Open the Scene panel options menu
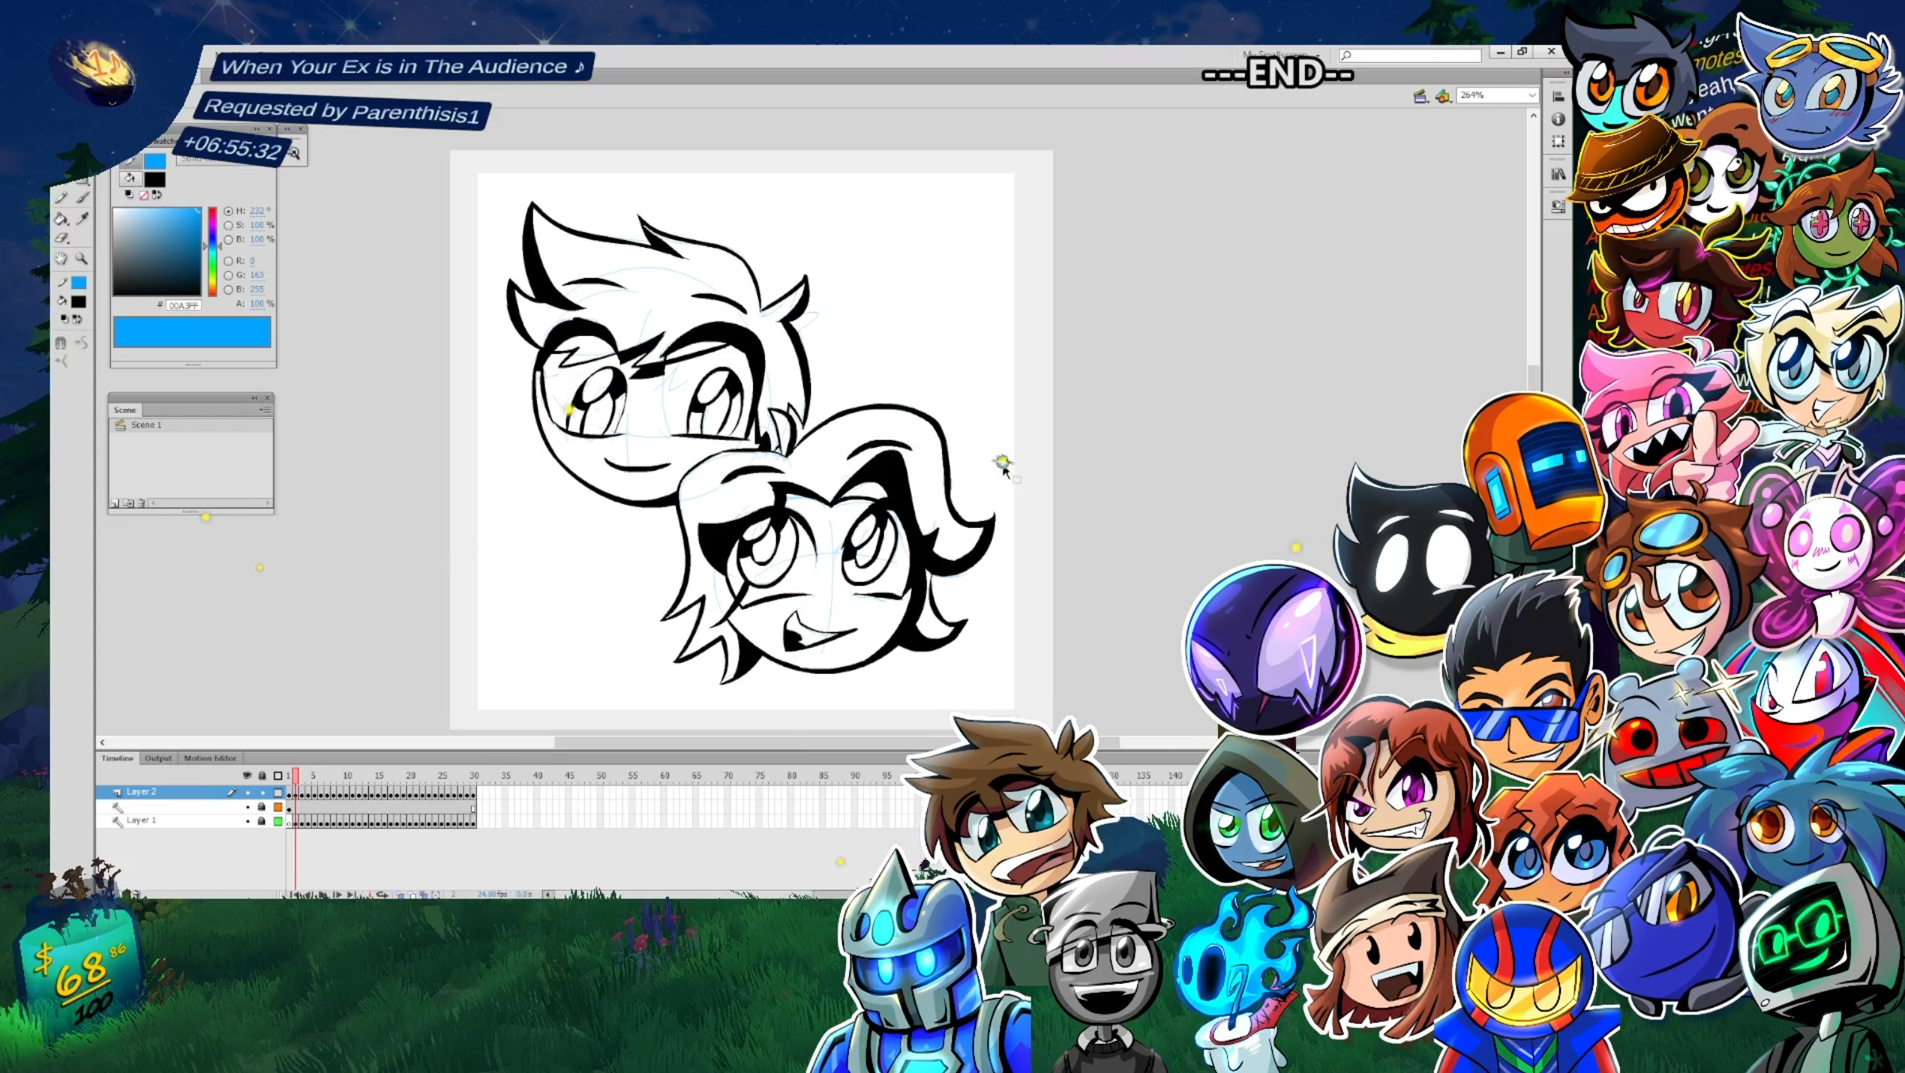This screenshot has width=1905, height=1073. point(265,410)
